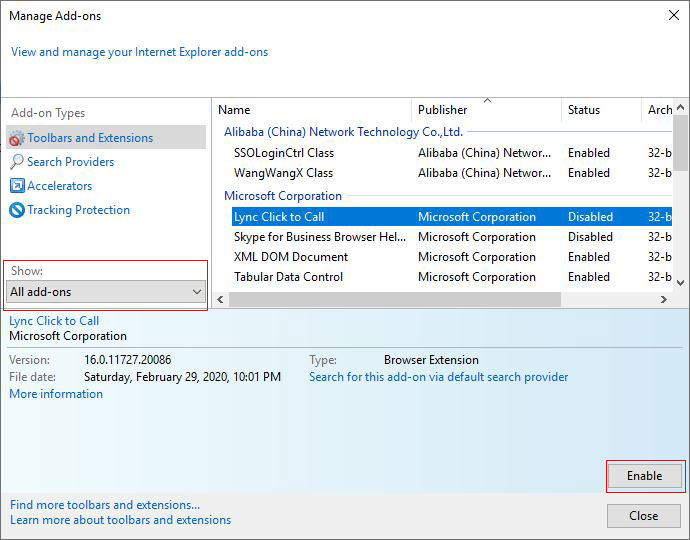Click the Lync Click to Call details title
This screenshot has width=690, height=540.
point(54,321)
